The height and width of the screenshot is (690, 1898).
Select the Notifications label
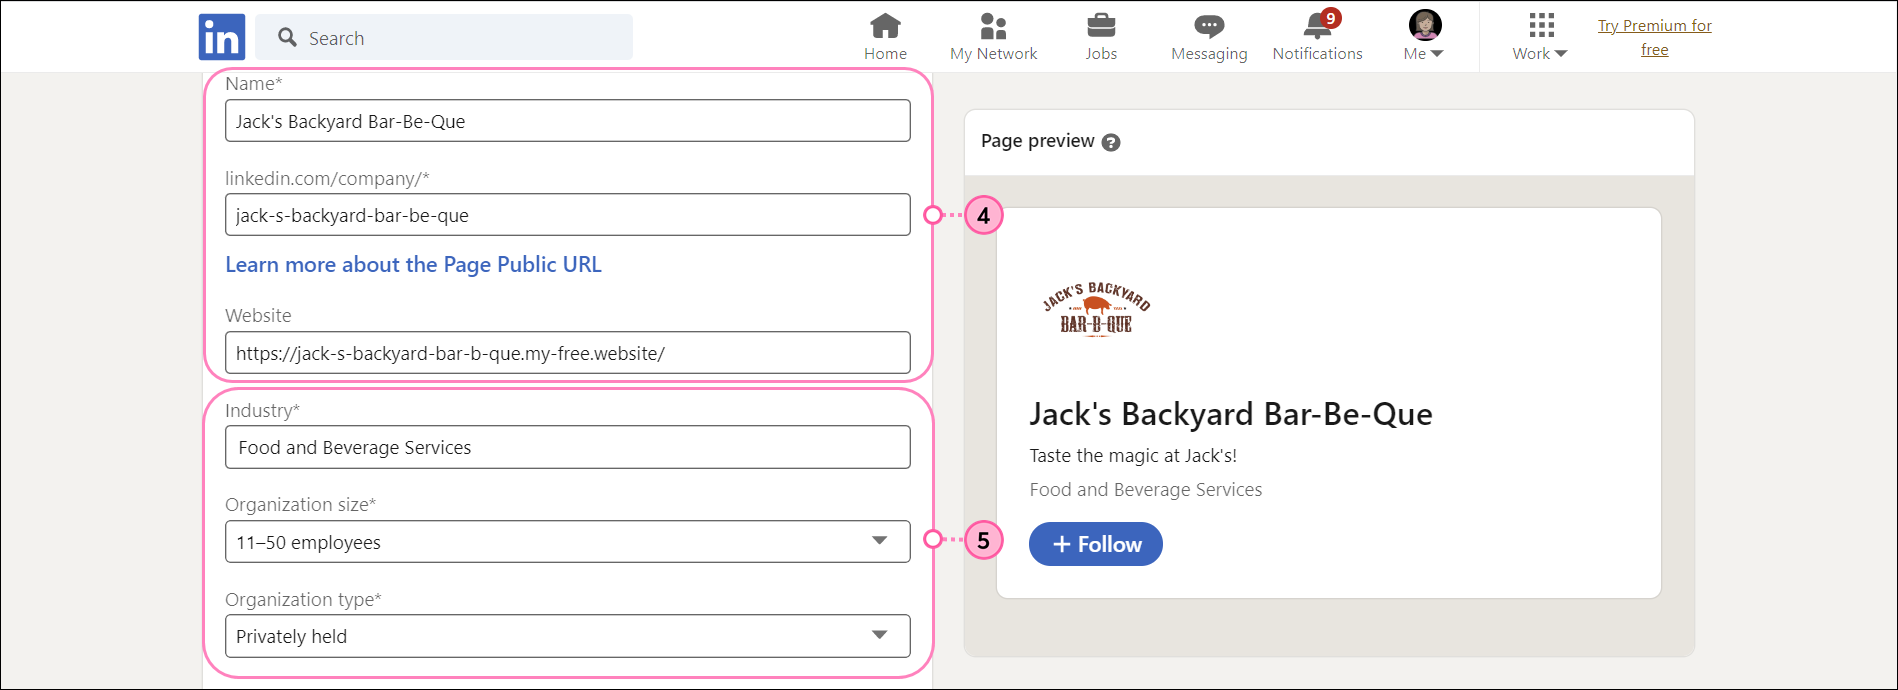(x=1317, y=54)
